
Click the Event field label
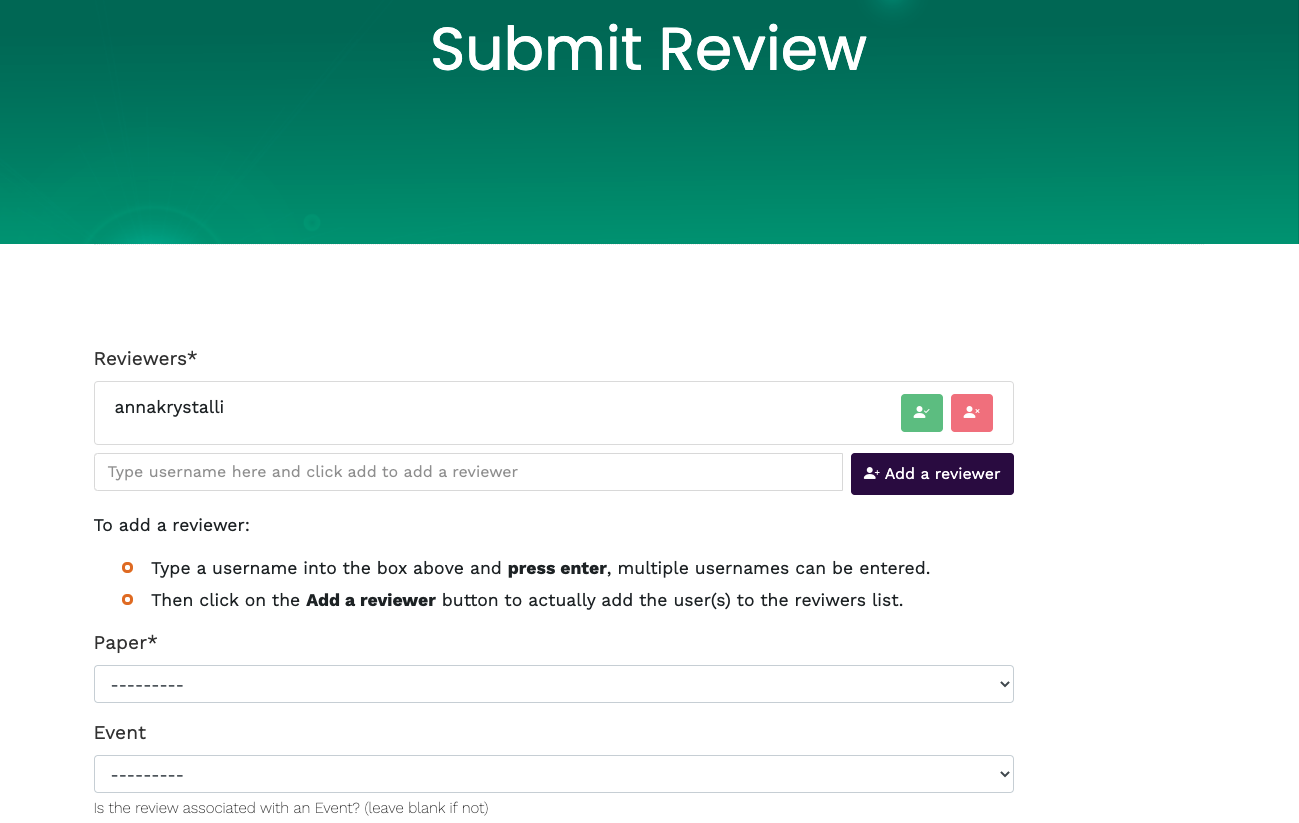120,733
